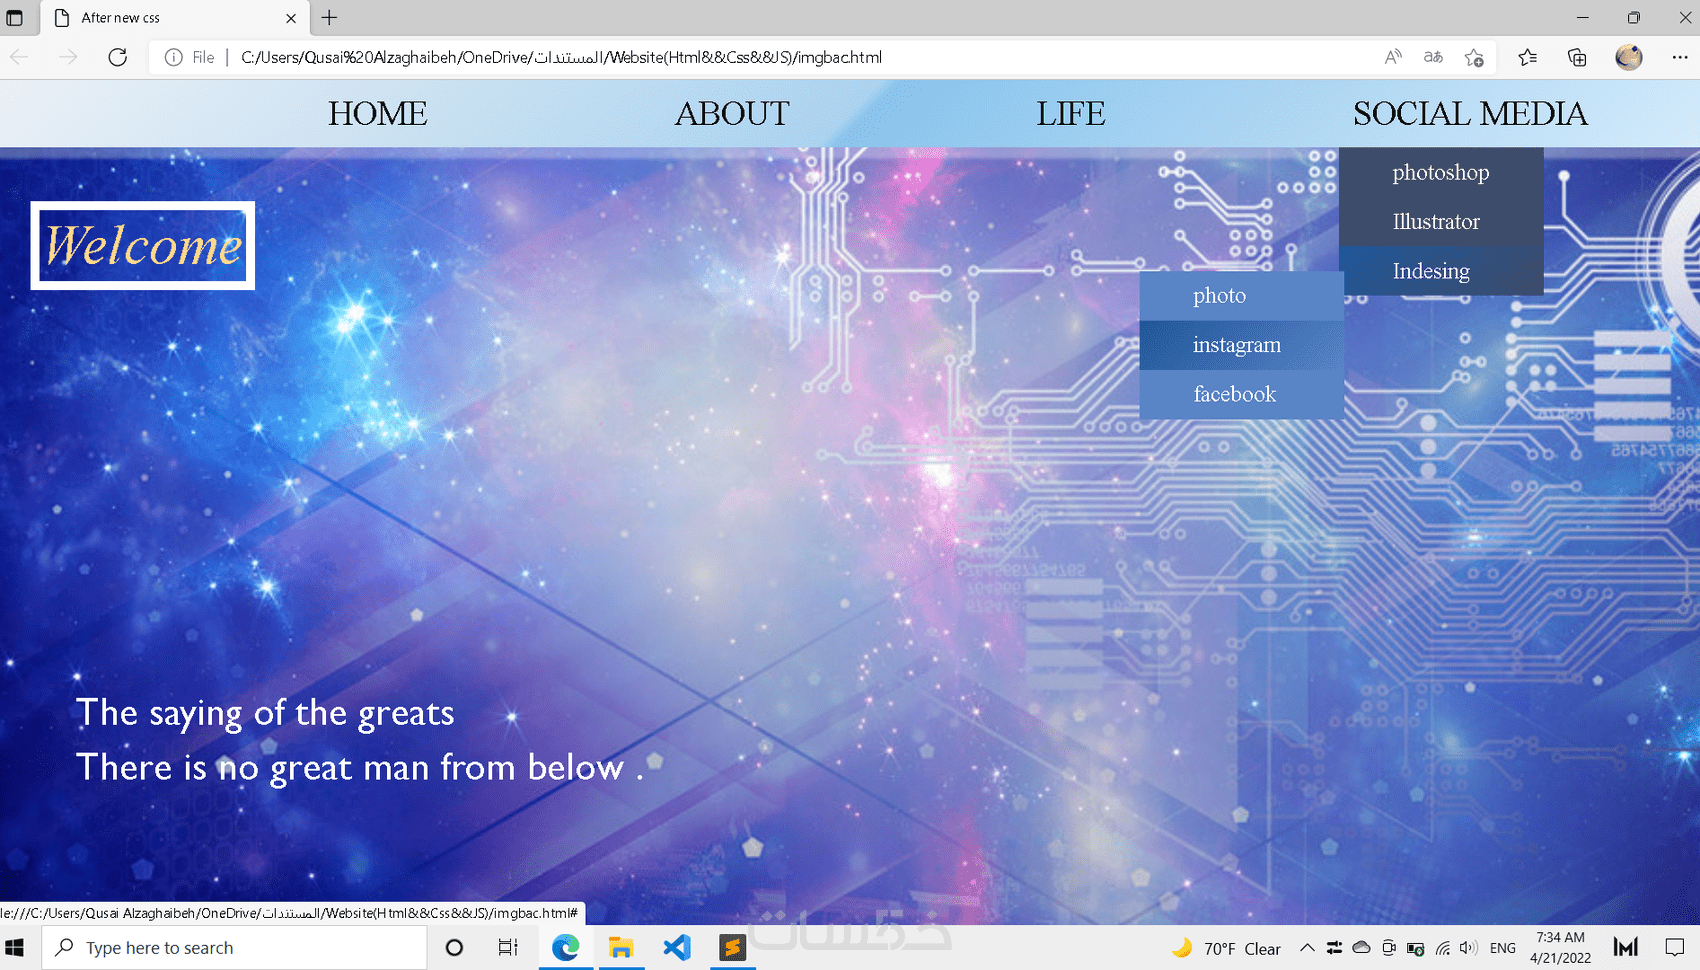Viewport: 1700px width, 970px height.
Task: Refresh the current page
Action: tap(117, 57)
